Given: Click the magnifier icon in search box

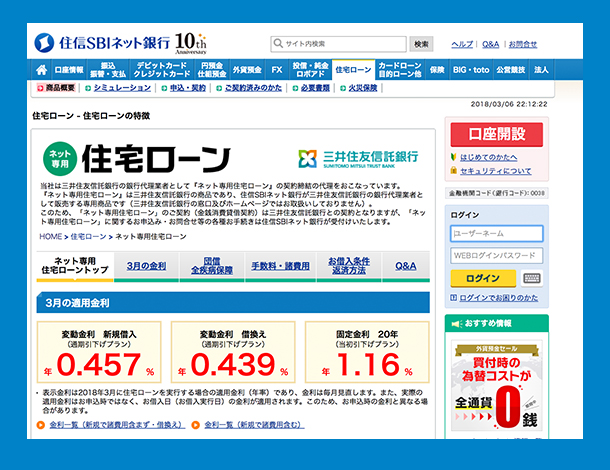Looking at the screenshot, I should (x=278, y=43).
